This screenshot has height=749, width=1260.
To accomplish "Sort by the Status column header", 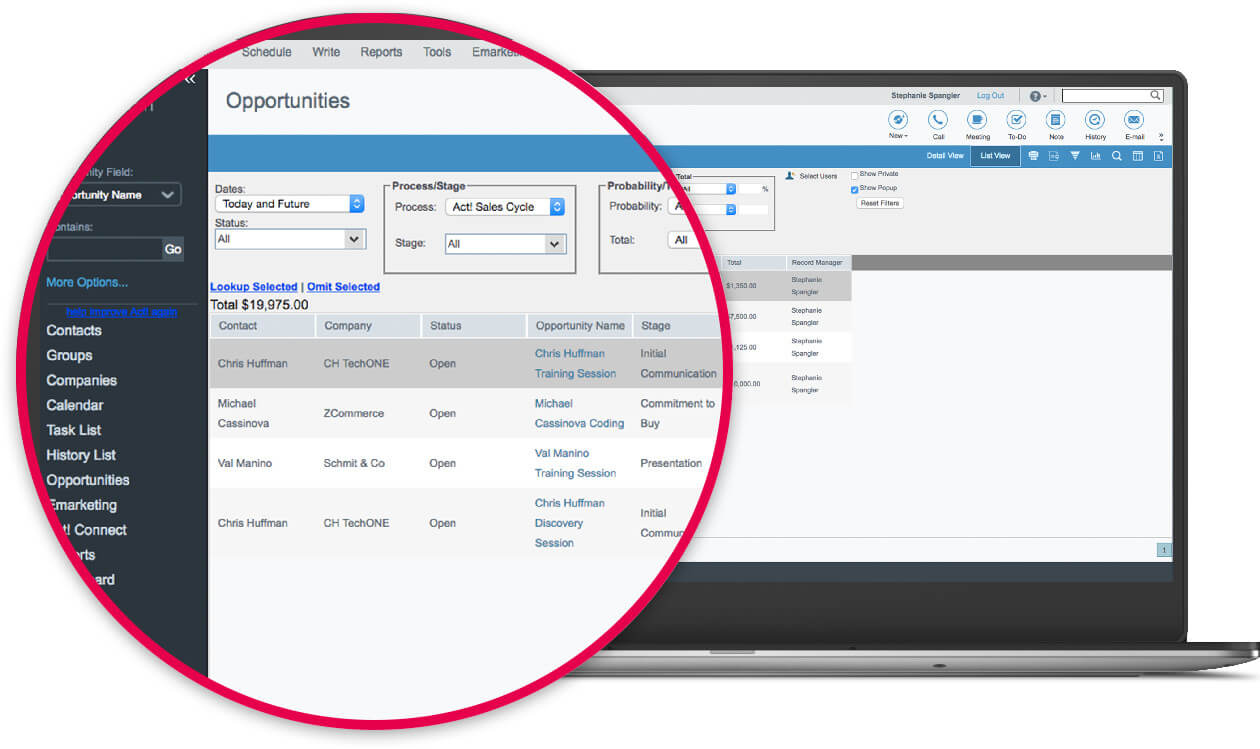I will pyautogui.click(x=474, y=326).
